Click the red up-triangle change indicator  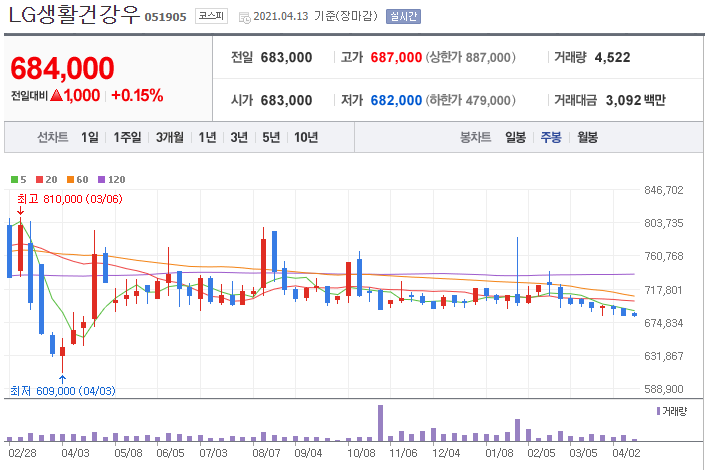tap(57, 95)
